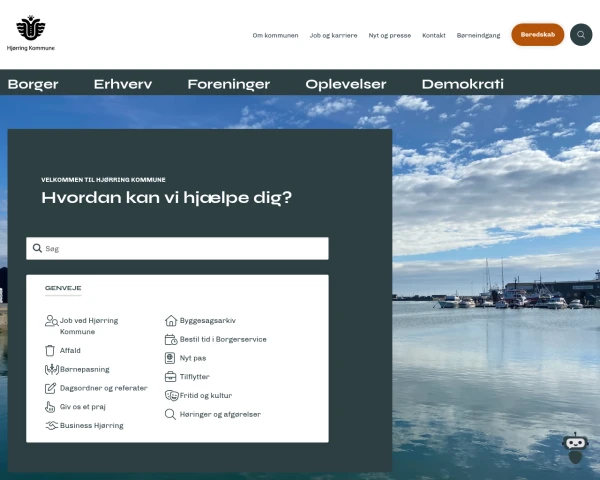Open the Byggesagsarkiv shortcut link

(x=208, y=320)
